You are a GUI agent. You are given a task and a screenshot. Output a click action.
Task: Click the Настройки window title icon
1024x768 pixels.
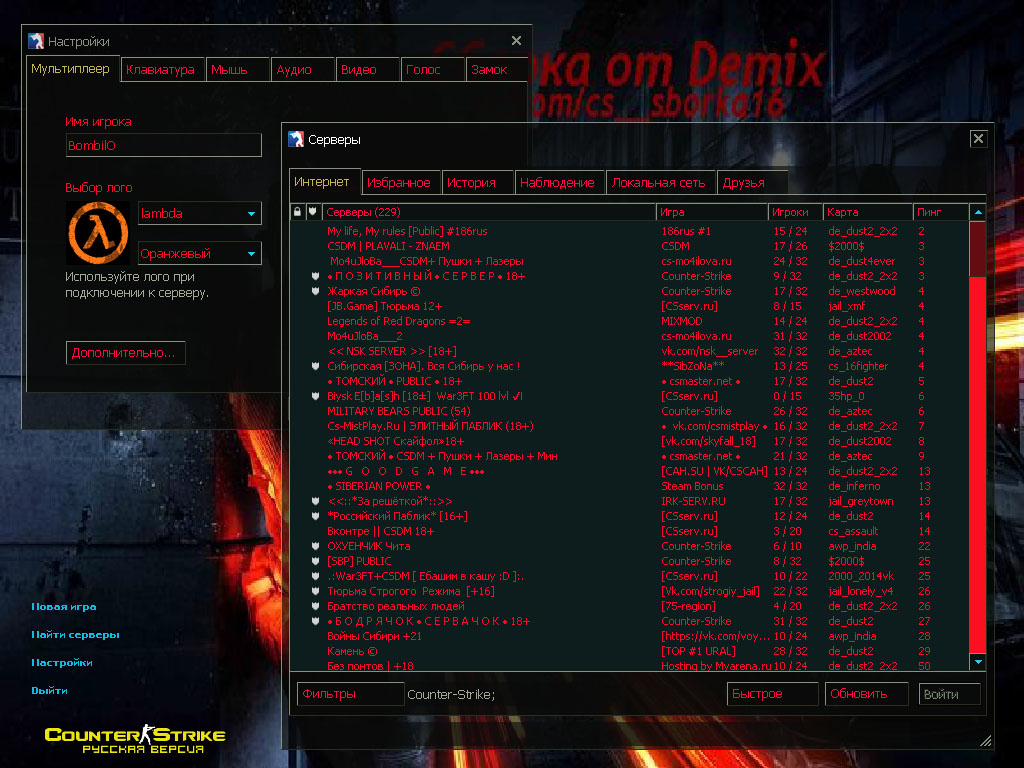36,41
